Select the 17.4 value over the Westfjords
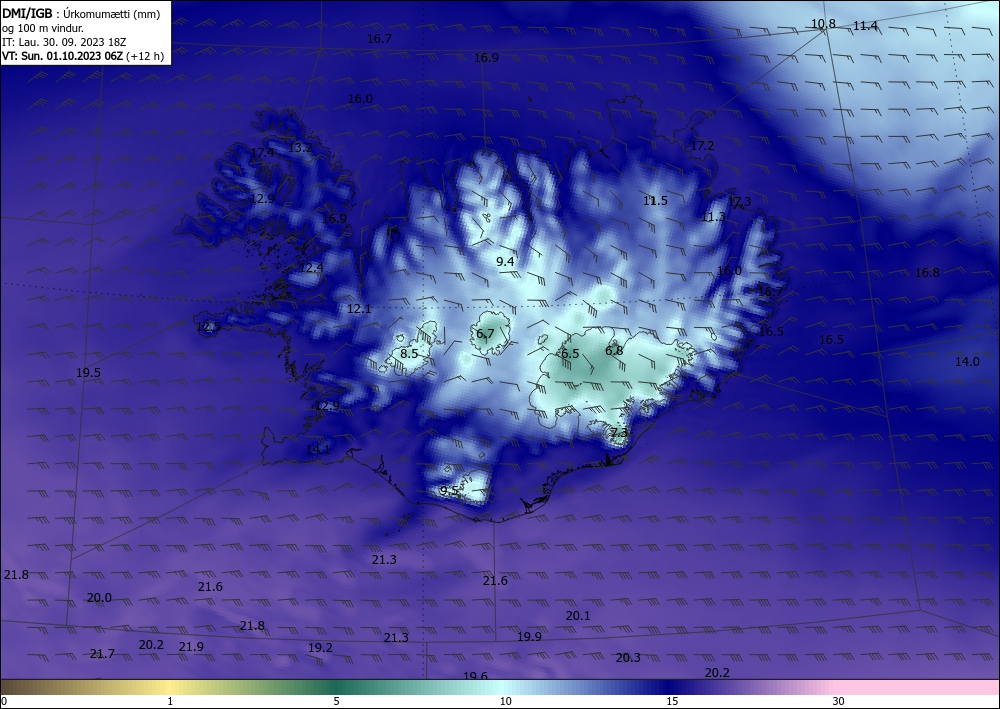Screen dimensions: 1000x709 (x=261, y=152)
